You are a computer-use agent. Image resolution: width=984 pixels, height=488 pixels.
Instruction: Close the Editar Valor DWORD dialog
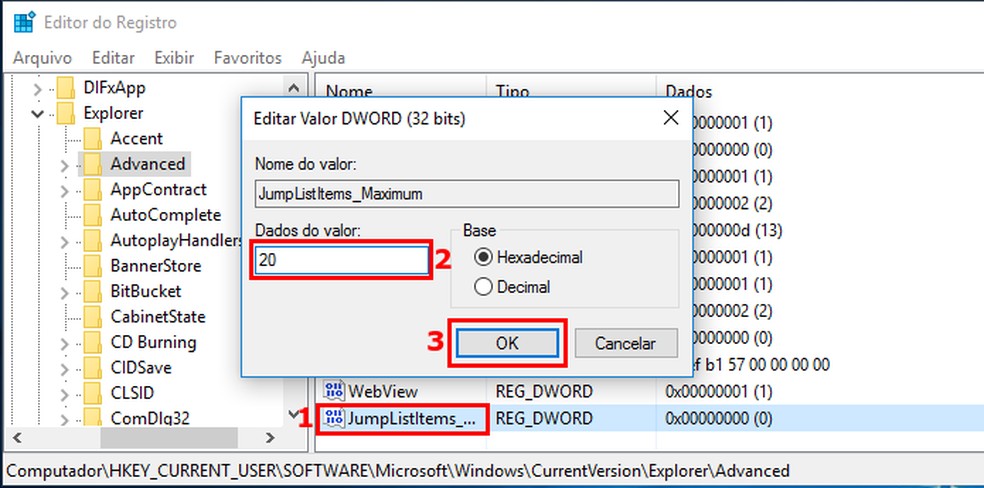click(671, 117)
